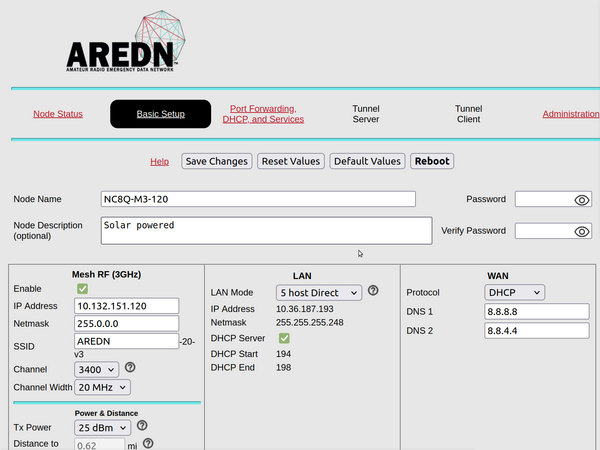Image resolution: width=600 pixels, height=450 pixels.
Task: Click LAN IP address 10.36.187.193
Action: point(305,309)
